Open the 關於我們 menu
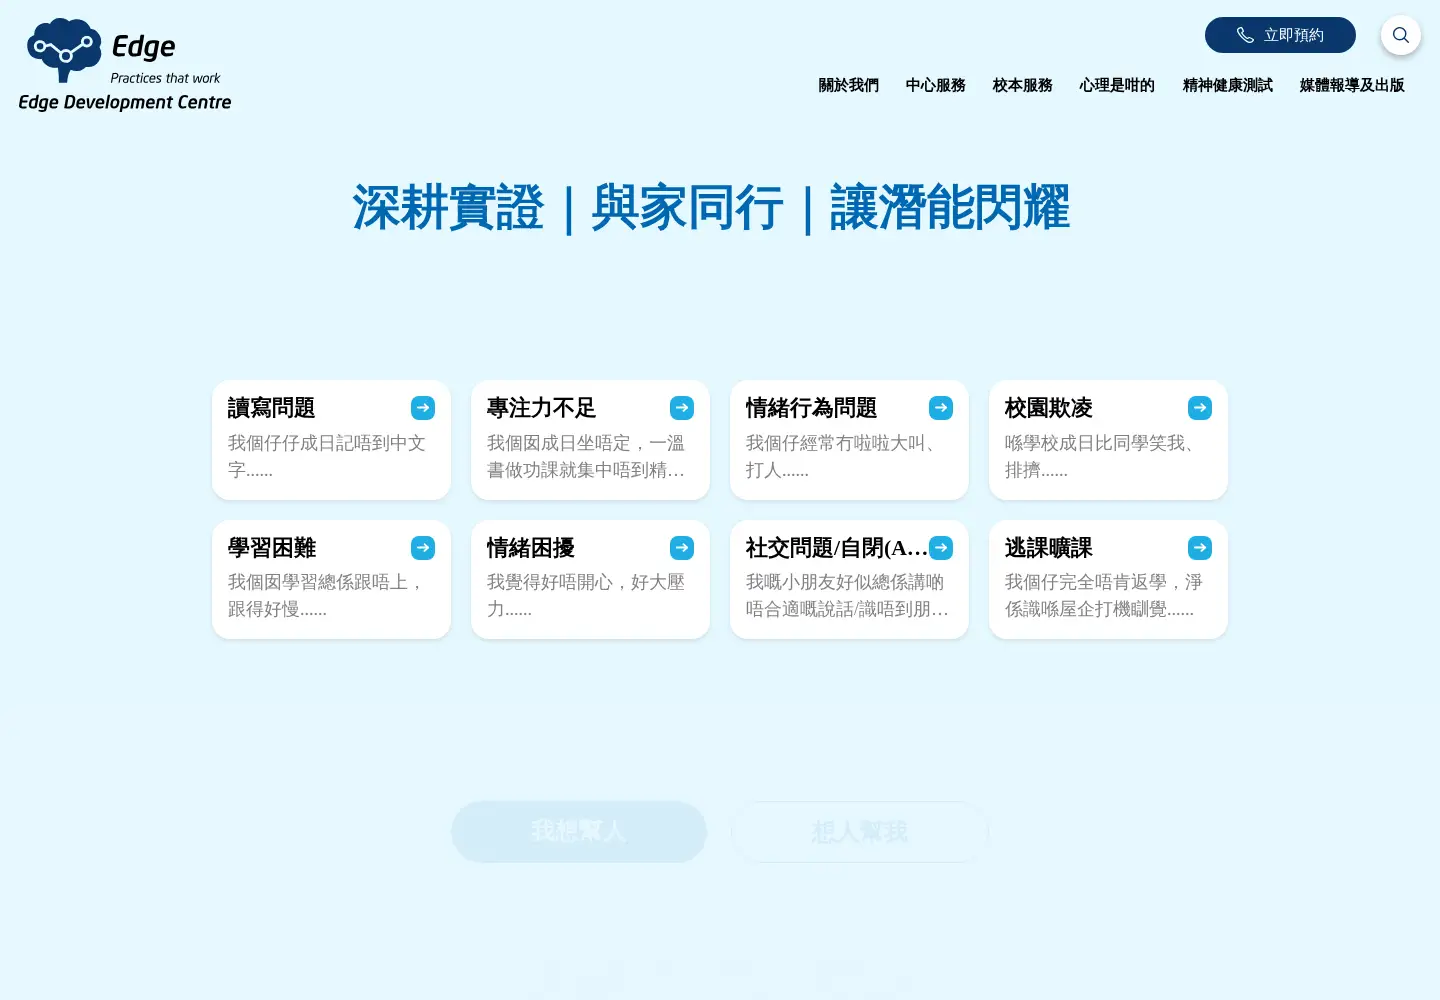 849,86
